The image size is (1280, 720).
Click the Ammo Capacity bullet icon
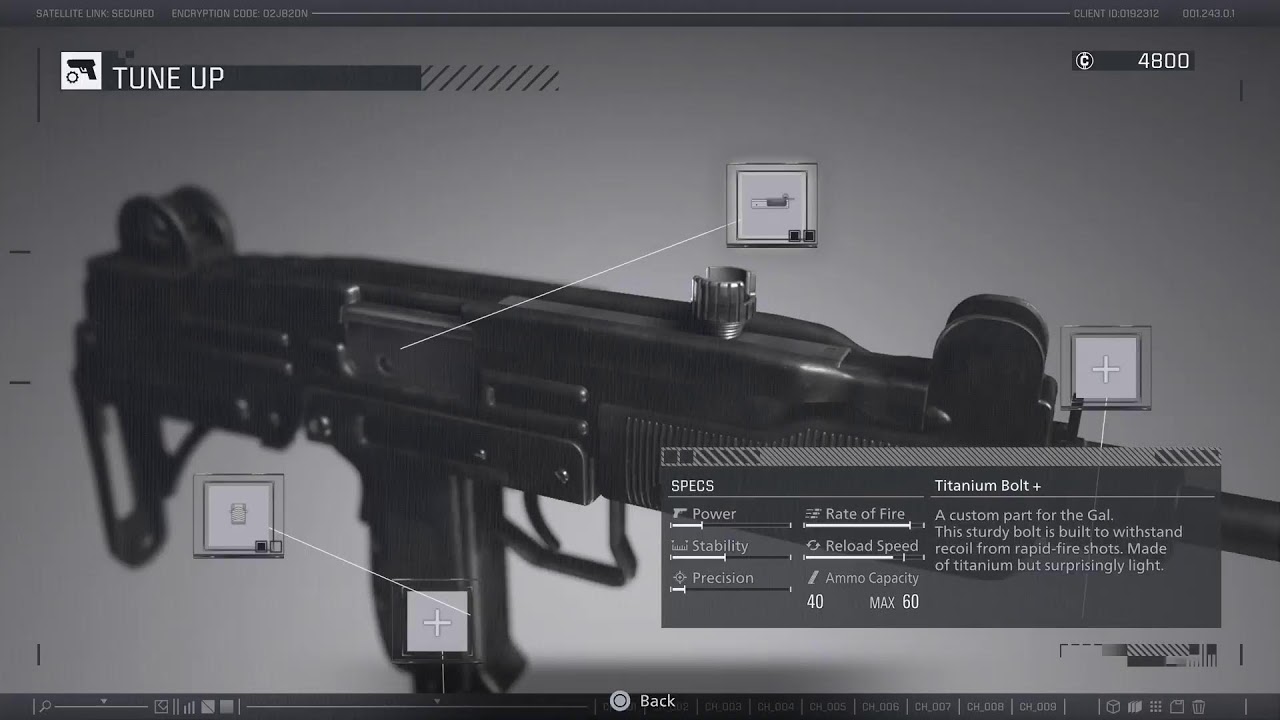click(813, 578)
